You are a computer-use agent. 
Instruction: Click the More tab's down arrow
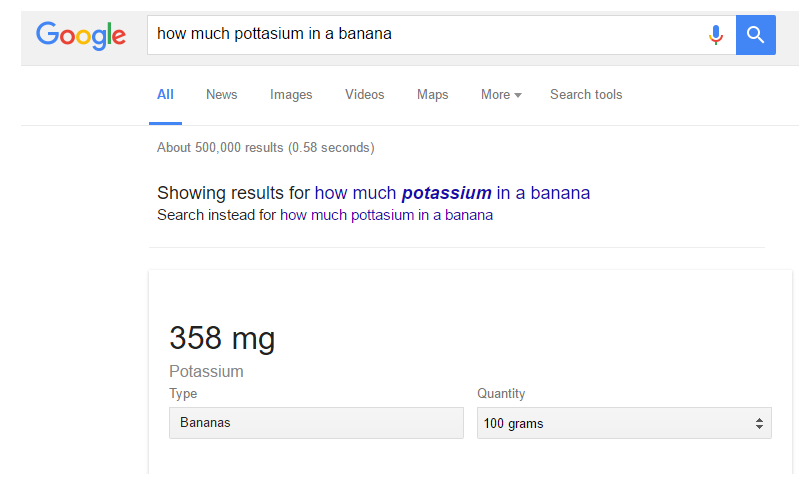(518, 95)
